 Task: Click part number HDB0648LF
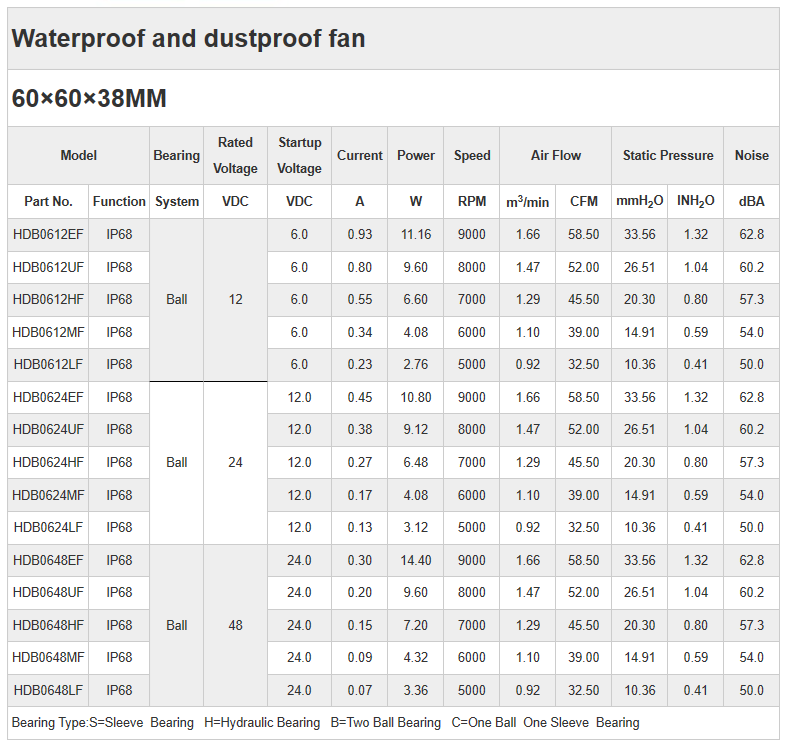48,690
